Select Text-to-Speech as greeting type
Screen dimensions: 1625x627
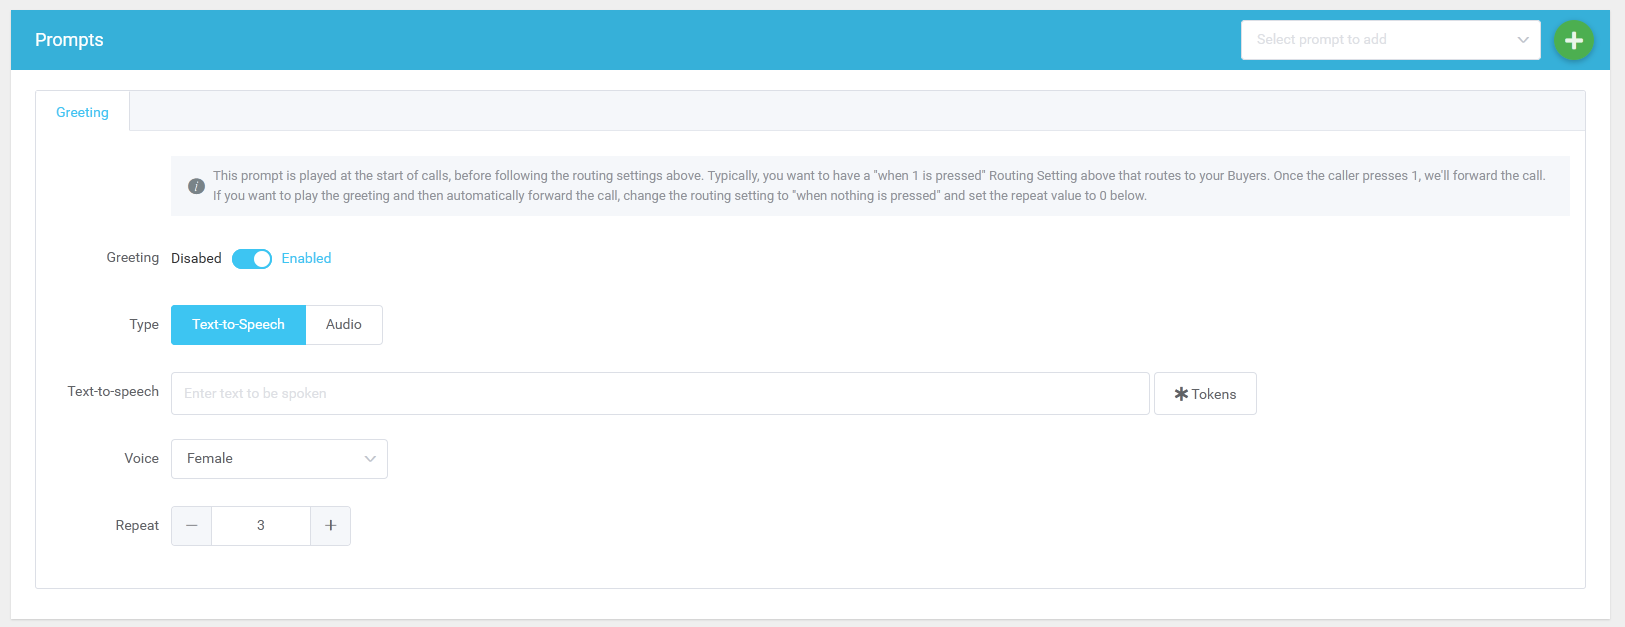tap(238, 325)
